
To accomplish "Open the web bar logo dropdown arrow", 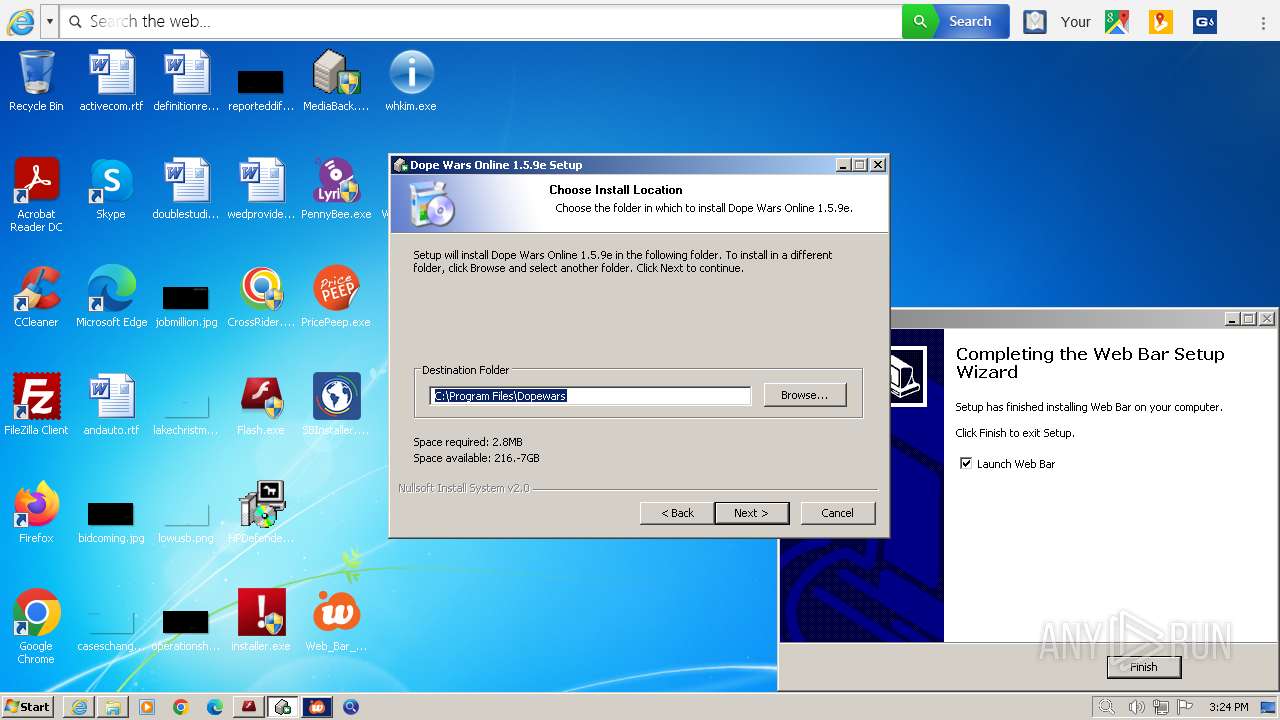I will tap(49, 21).
